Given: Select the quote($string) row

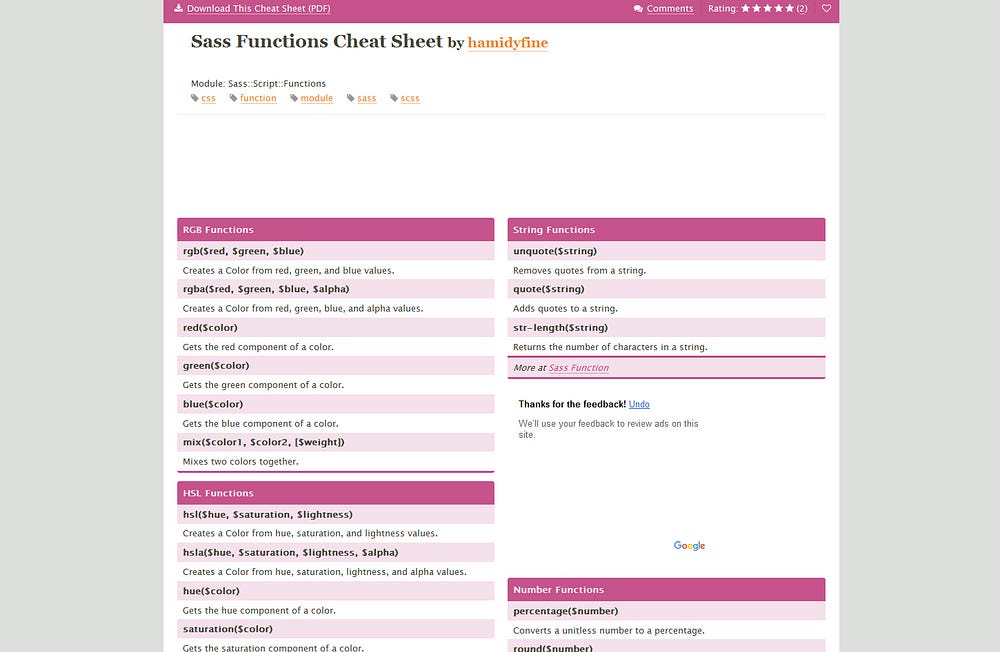Looking at the screenshot, I should [666, 289].
